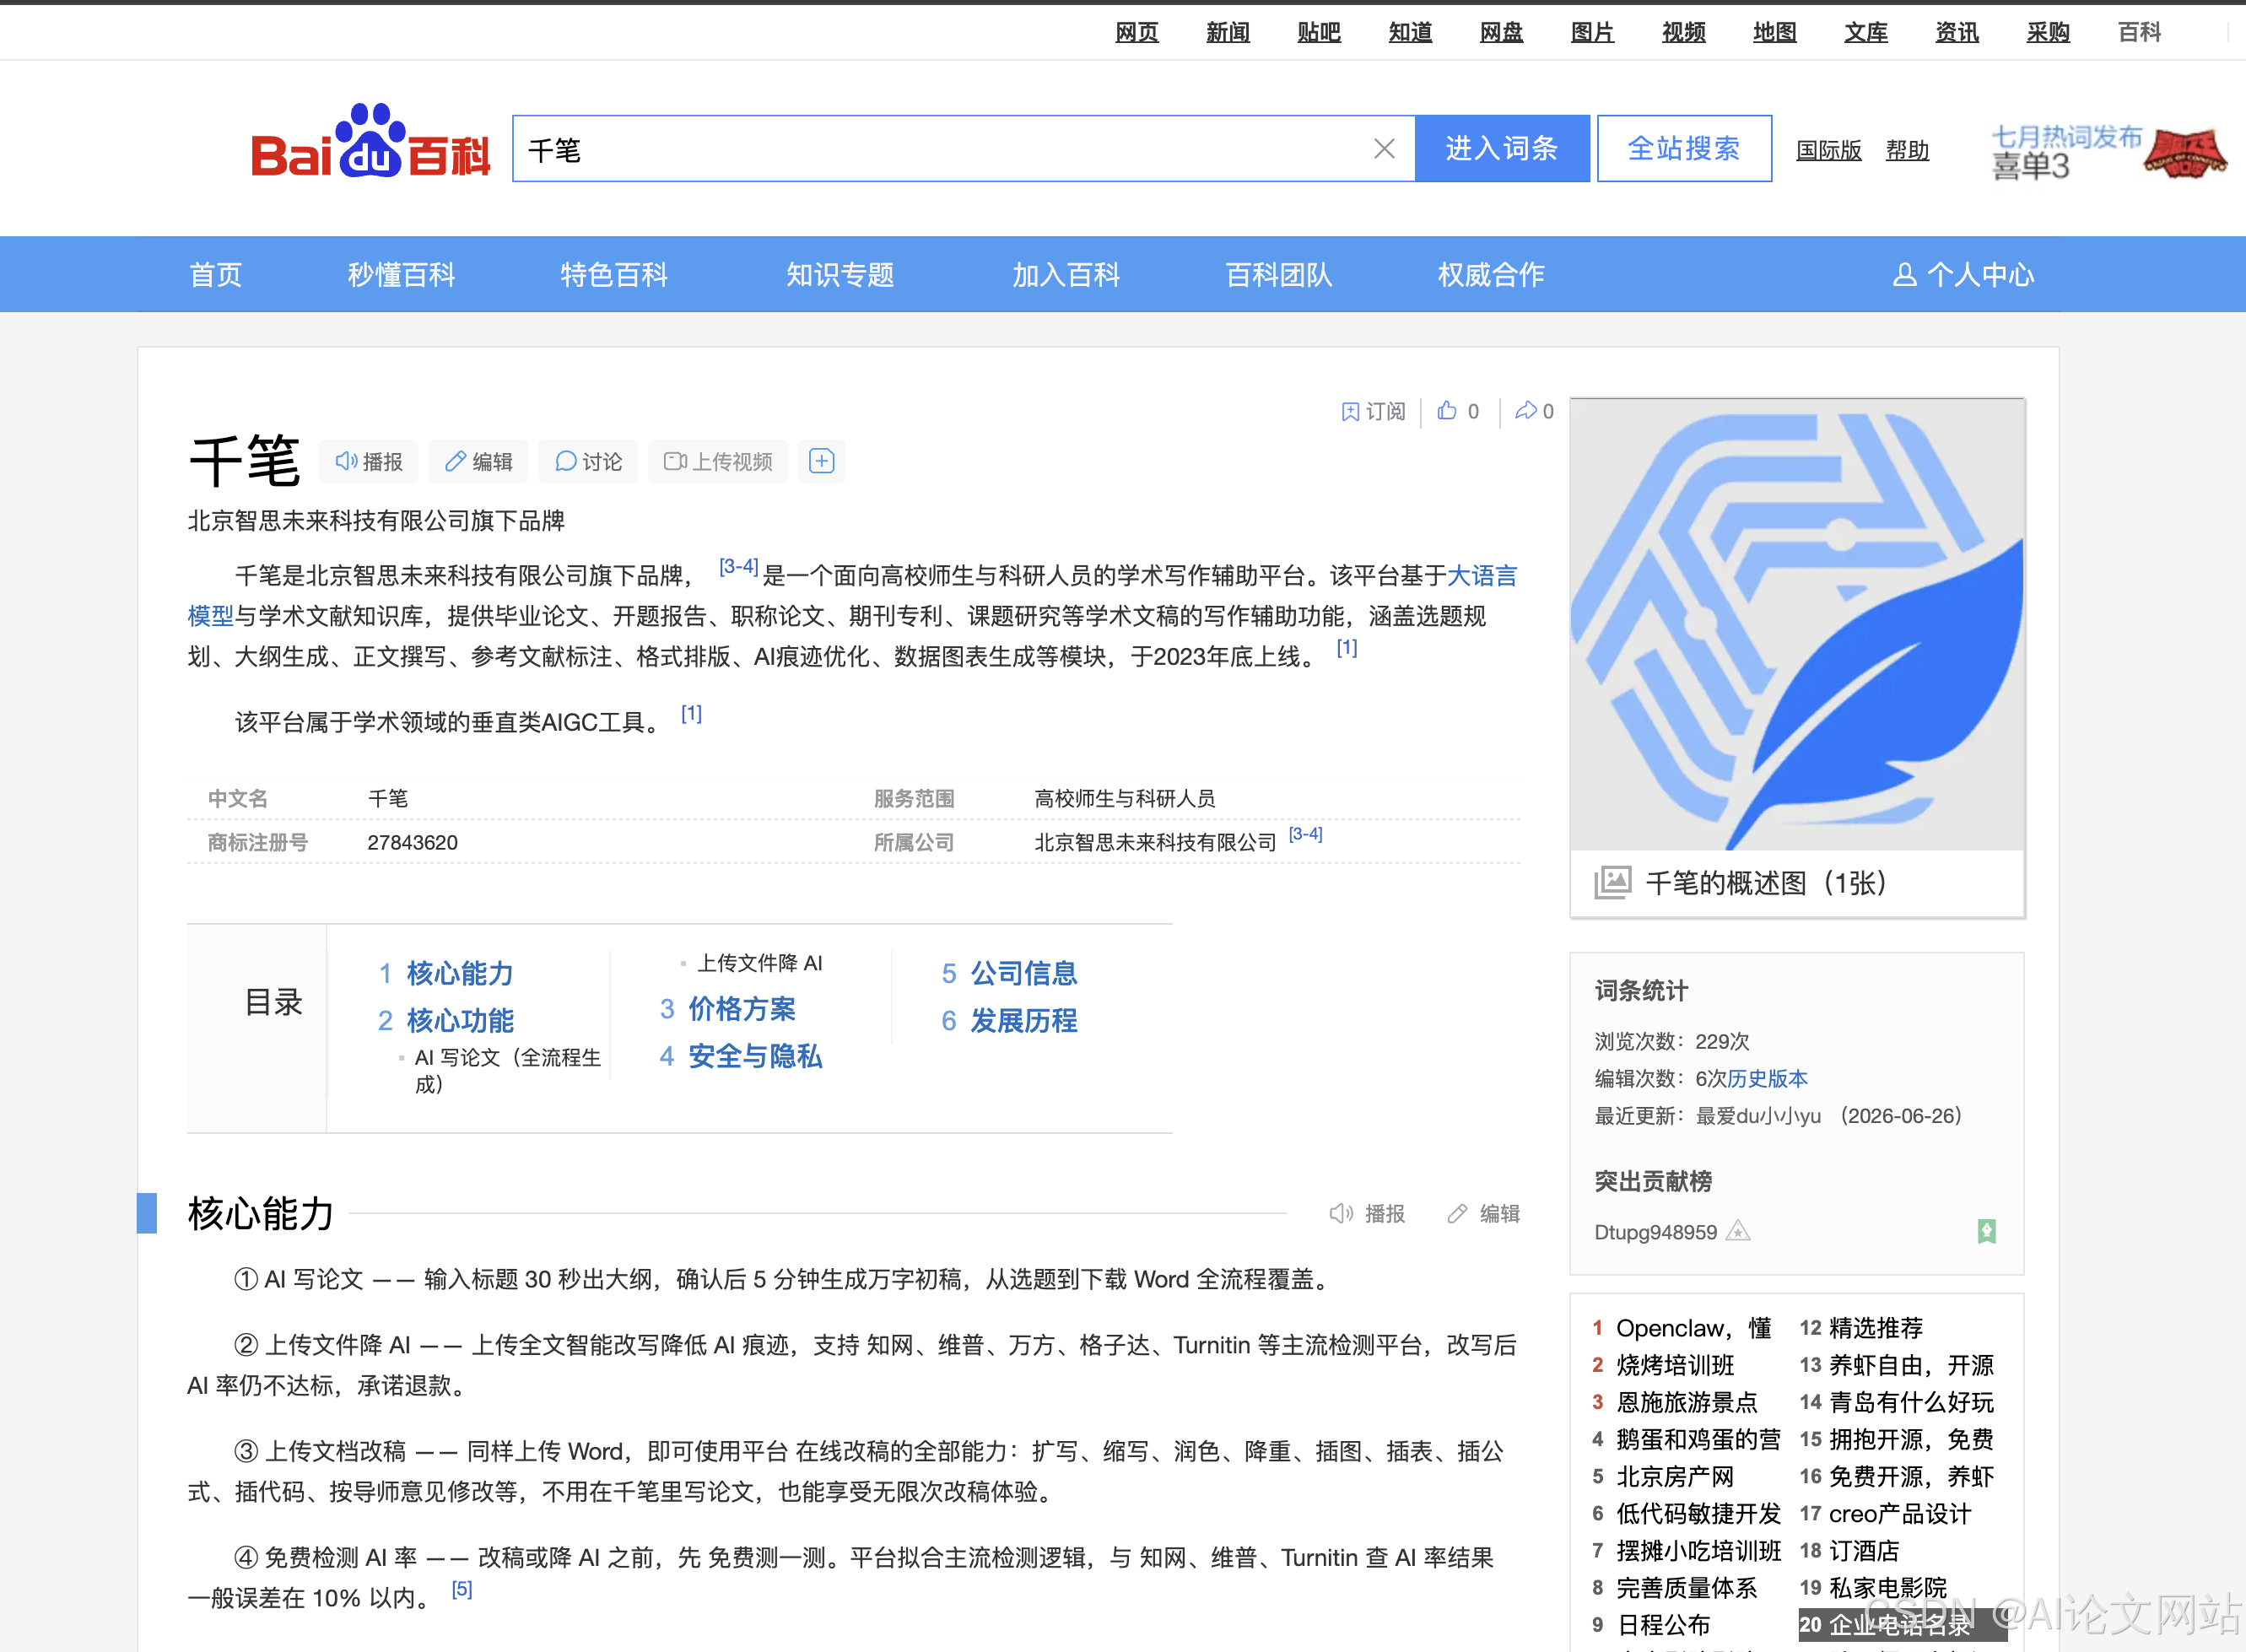Go to 首页 in the navigation bar
Screen dimensions: 2246x1652
[x=216, y=275]
